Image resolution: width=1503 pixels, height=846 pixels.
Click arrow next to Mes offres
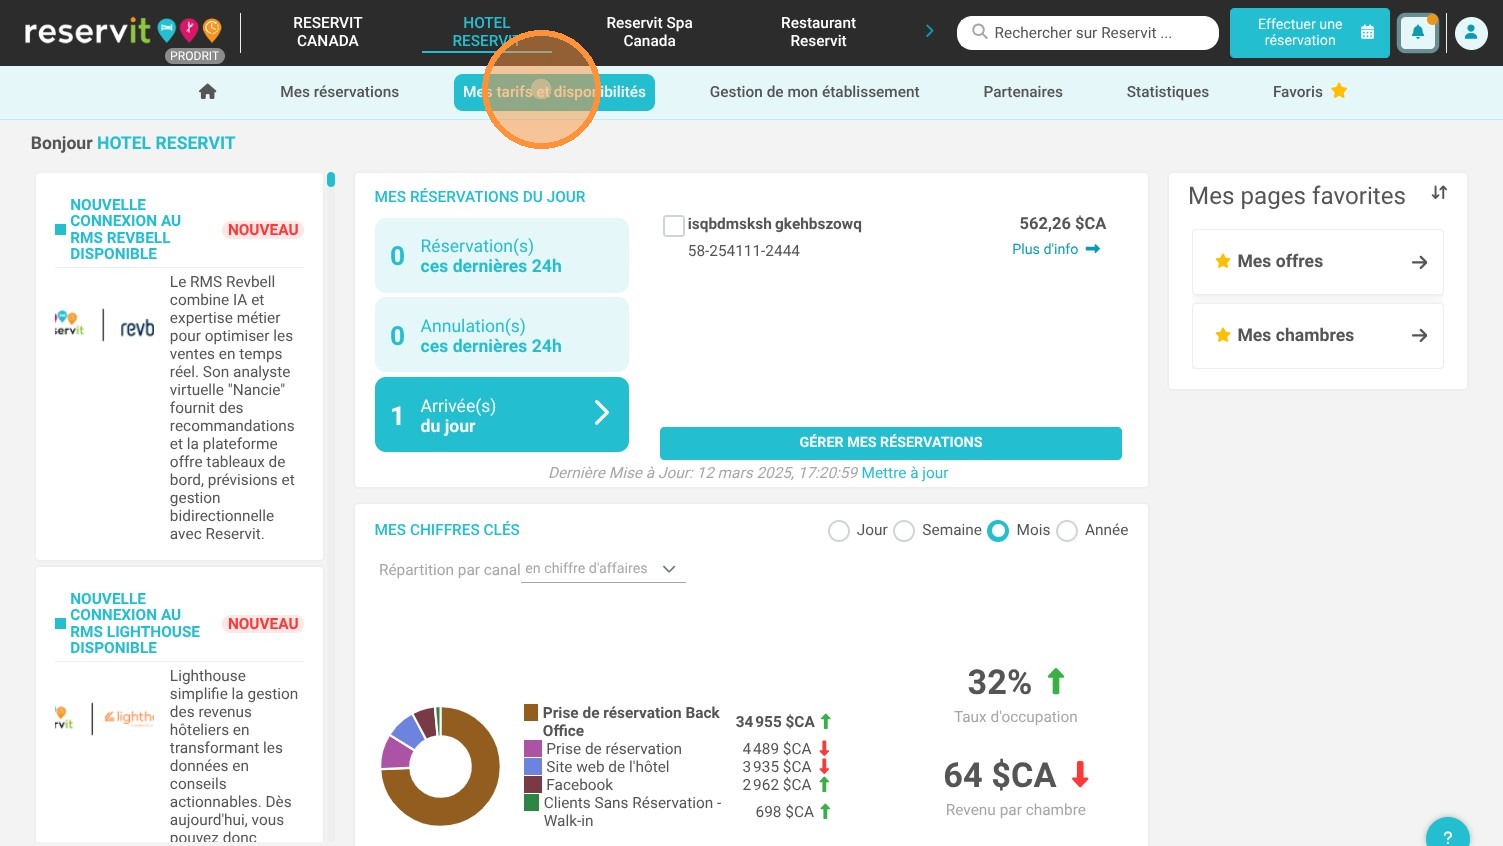1419,262
